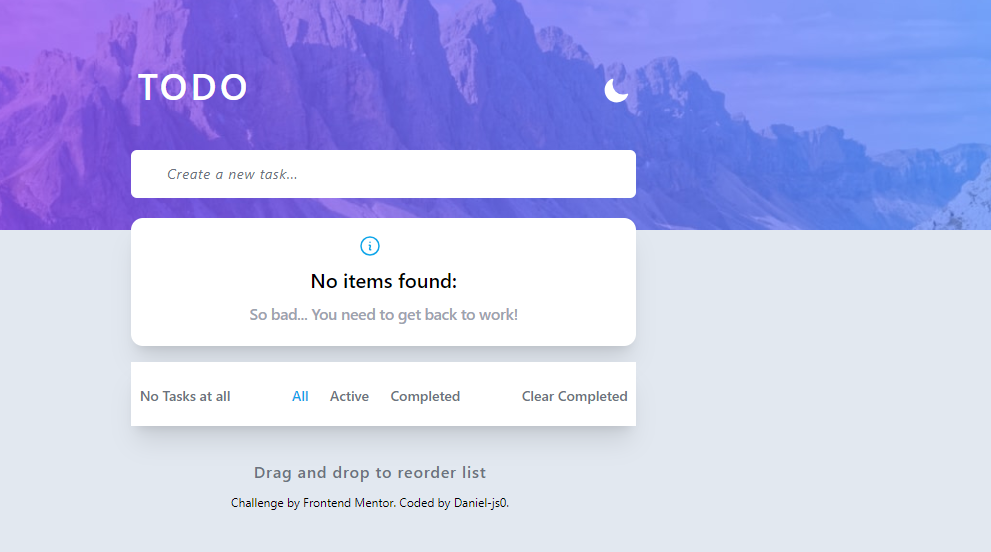This screenshot has width=991, height=552.
Task: Click the blue info circle icon
Action: coord(370,246)
